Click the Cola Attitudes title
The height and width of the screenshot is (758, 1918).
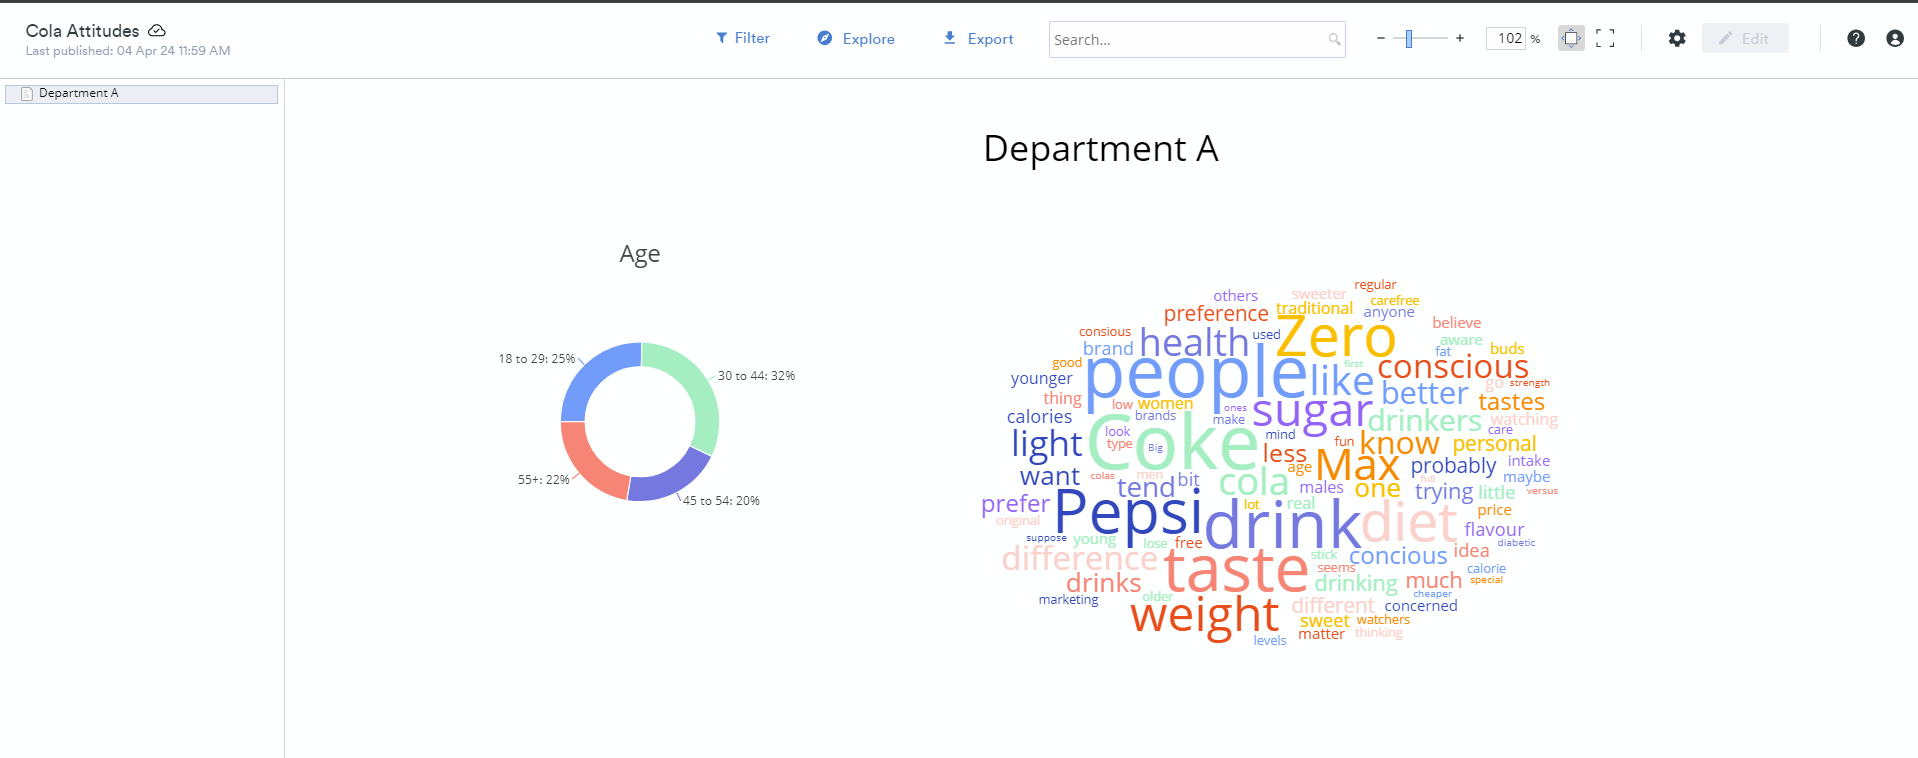click(82, 31)
